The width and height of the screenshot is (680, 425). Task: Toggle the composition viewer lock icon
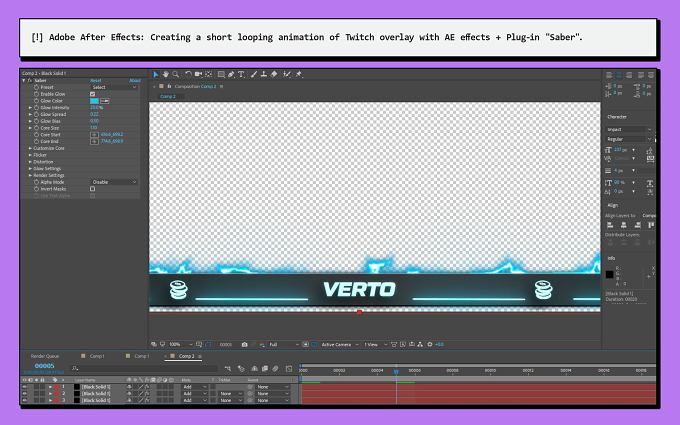[x=169, y=86]
